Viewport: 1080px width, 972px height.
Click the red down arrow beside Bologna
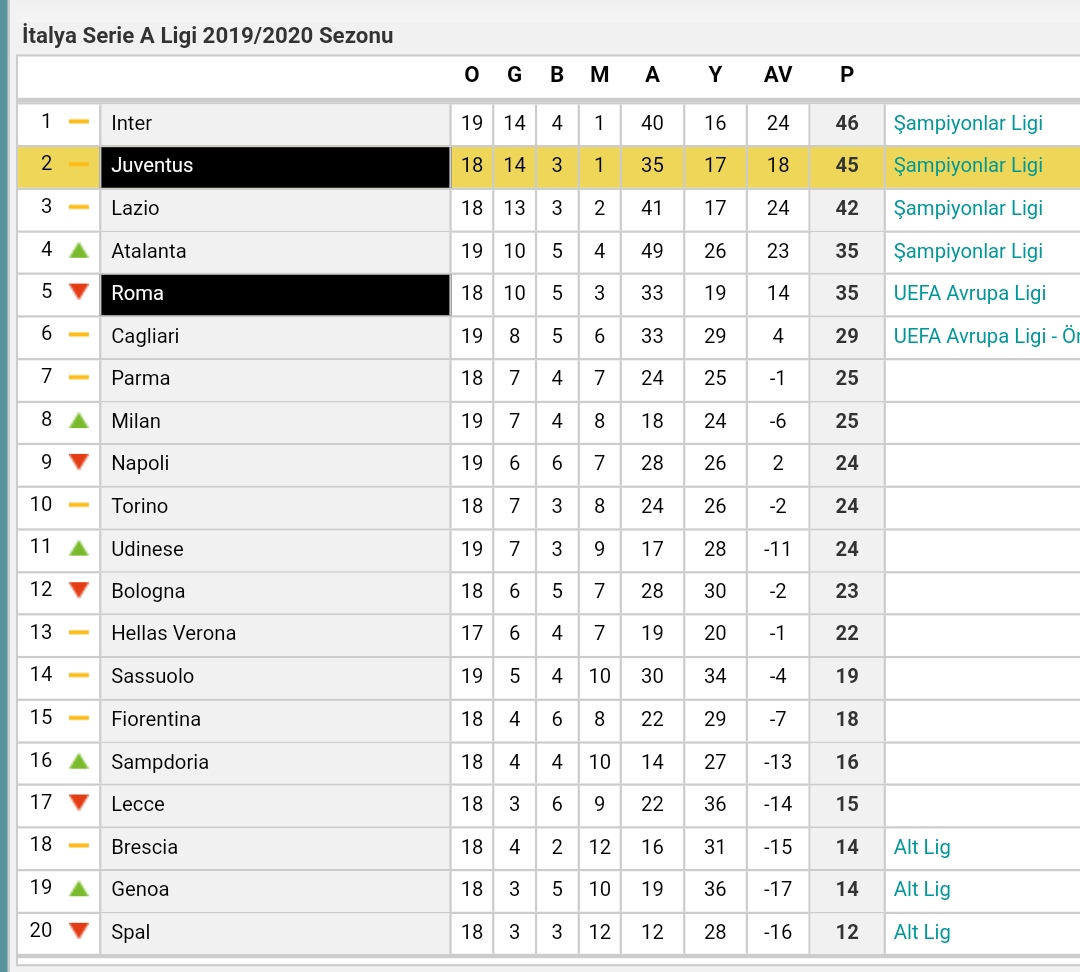[x=79, y=590]
